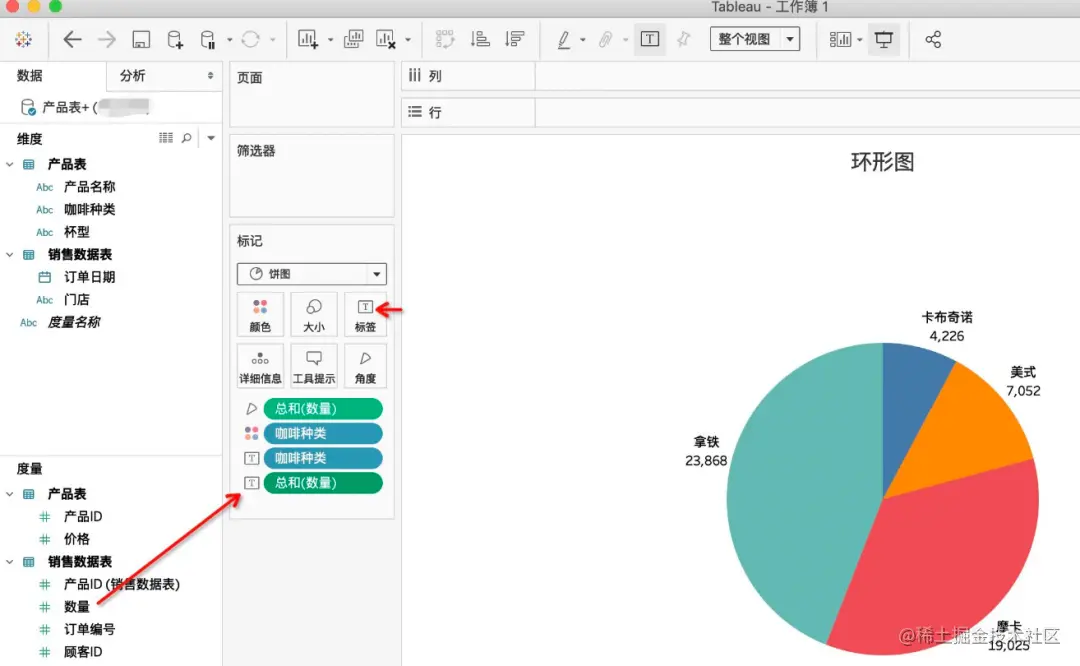Swap rows and columns icon
The image size is (1080, 666).
(x=445, y=39)
